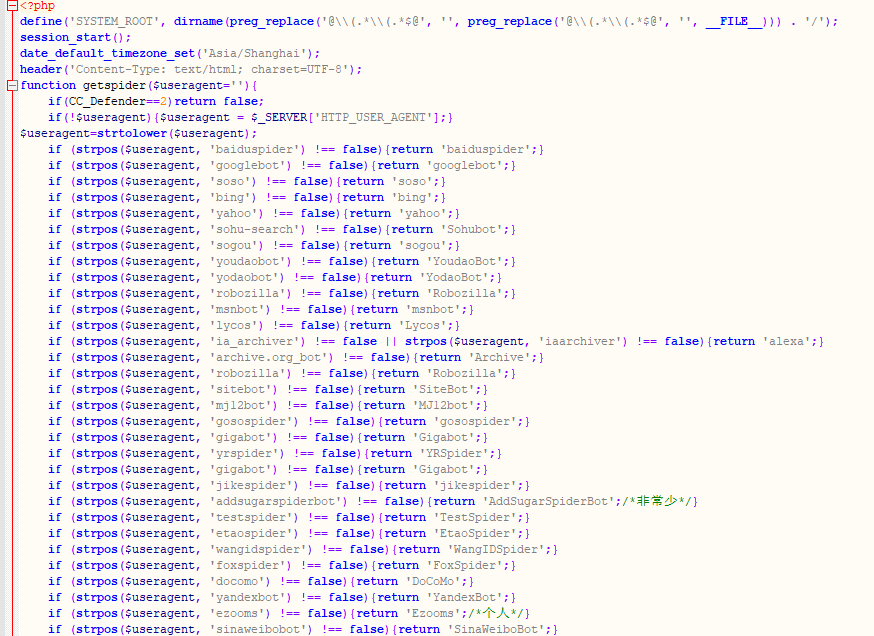
Task: Click the 'Asia/Shanghai' string literal
Action: click(x=254, y=54)
